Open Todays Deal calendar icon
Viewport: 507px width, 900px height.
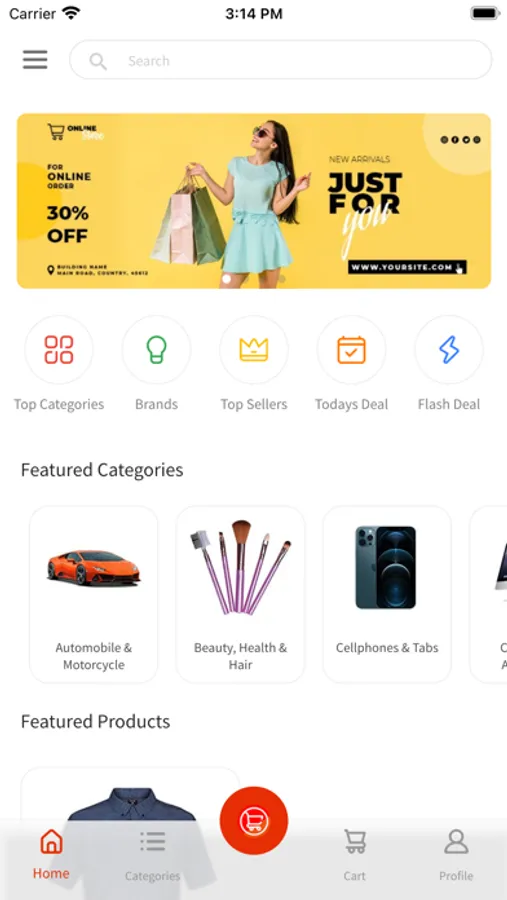(351, 350)
